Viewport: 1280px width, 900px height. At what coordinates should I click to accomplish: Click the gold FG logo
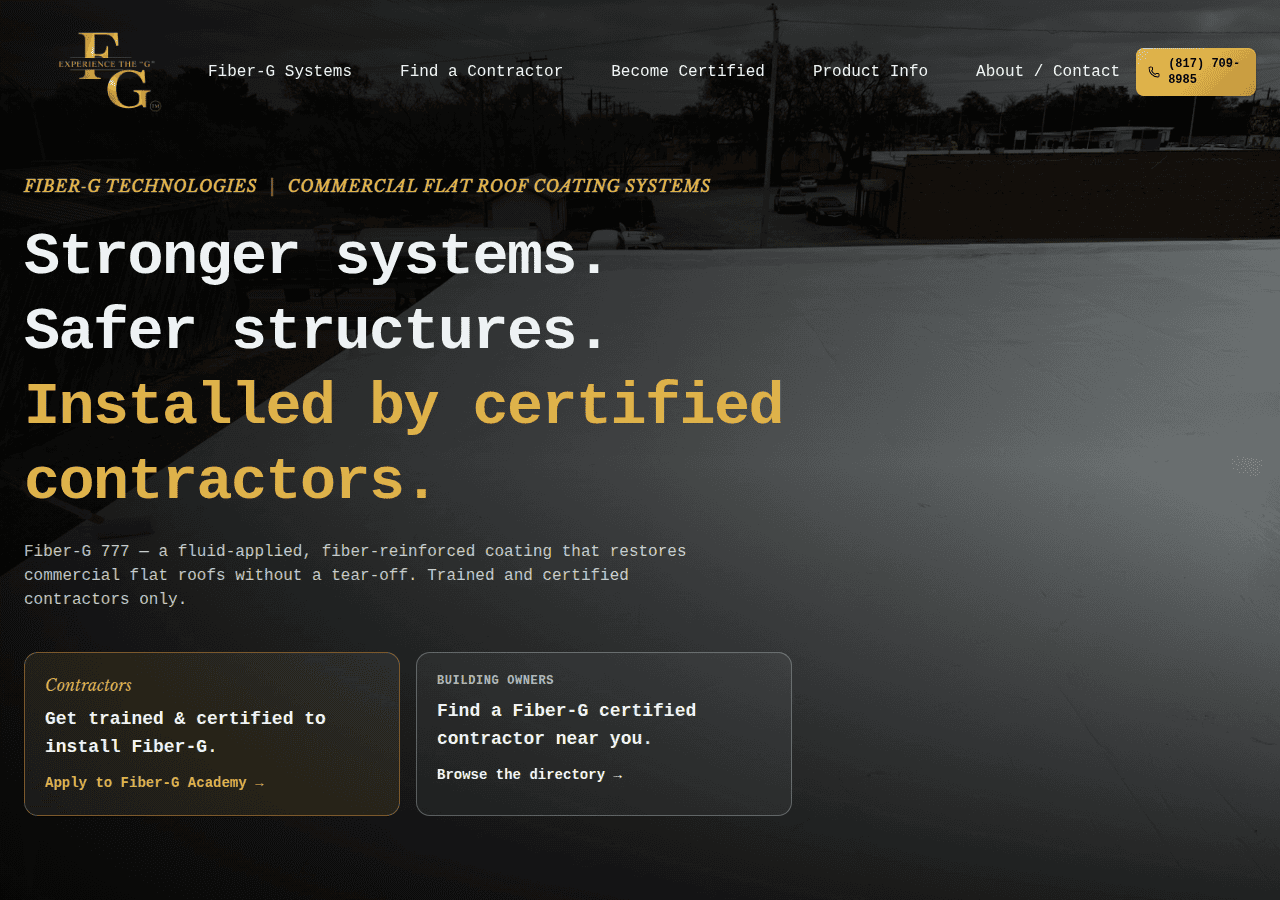pyautogui.click(x=109, y=71)
